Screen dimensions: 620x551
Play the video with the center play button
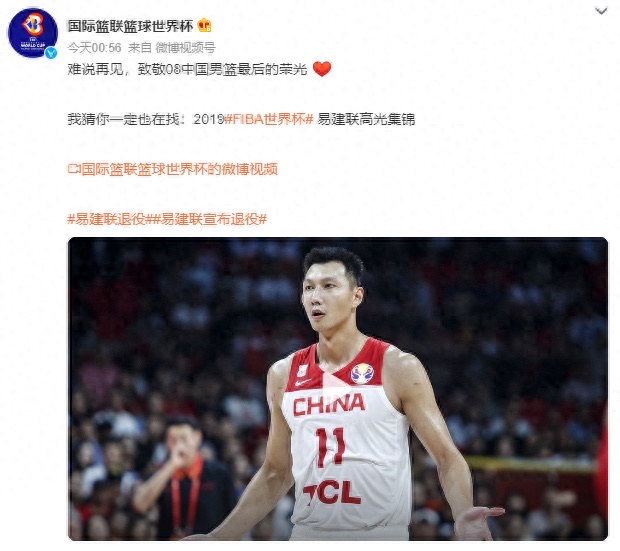[337, 388]
